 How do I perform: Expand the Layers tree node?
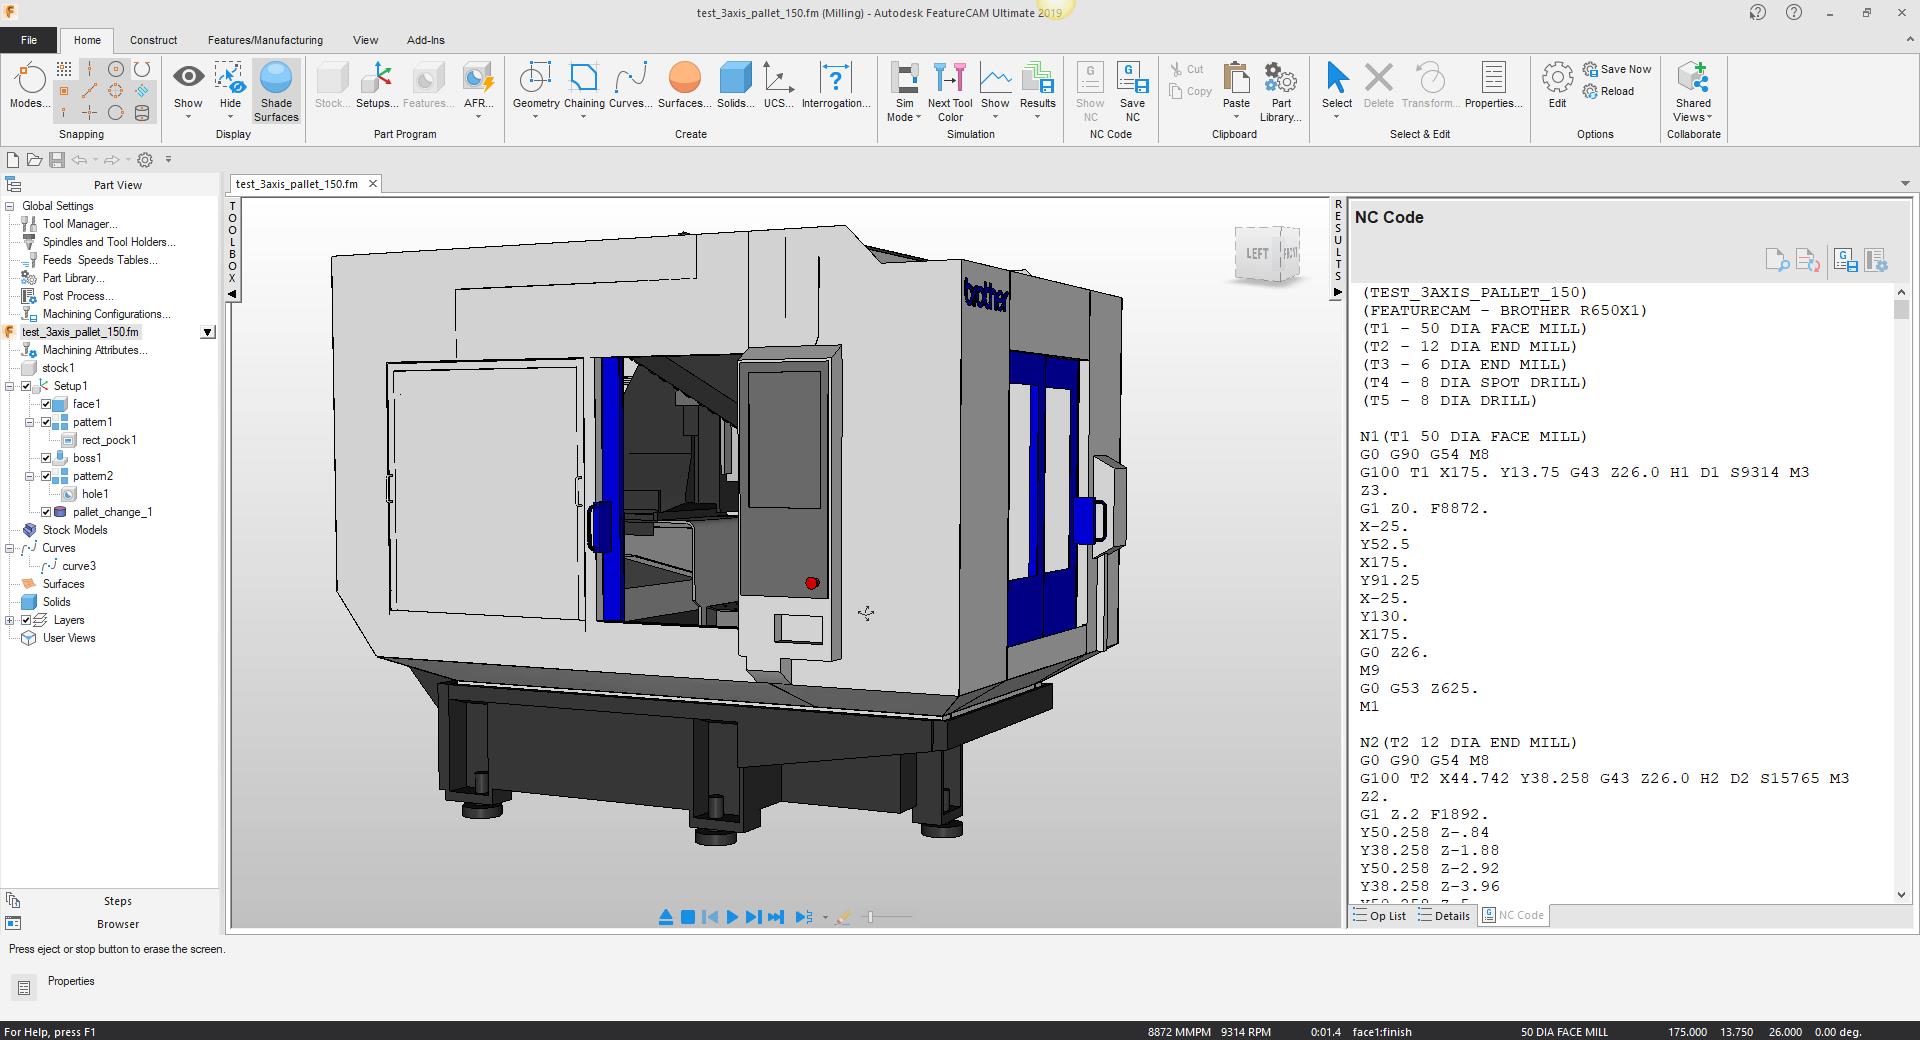10,620
